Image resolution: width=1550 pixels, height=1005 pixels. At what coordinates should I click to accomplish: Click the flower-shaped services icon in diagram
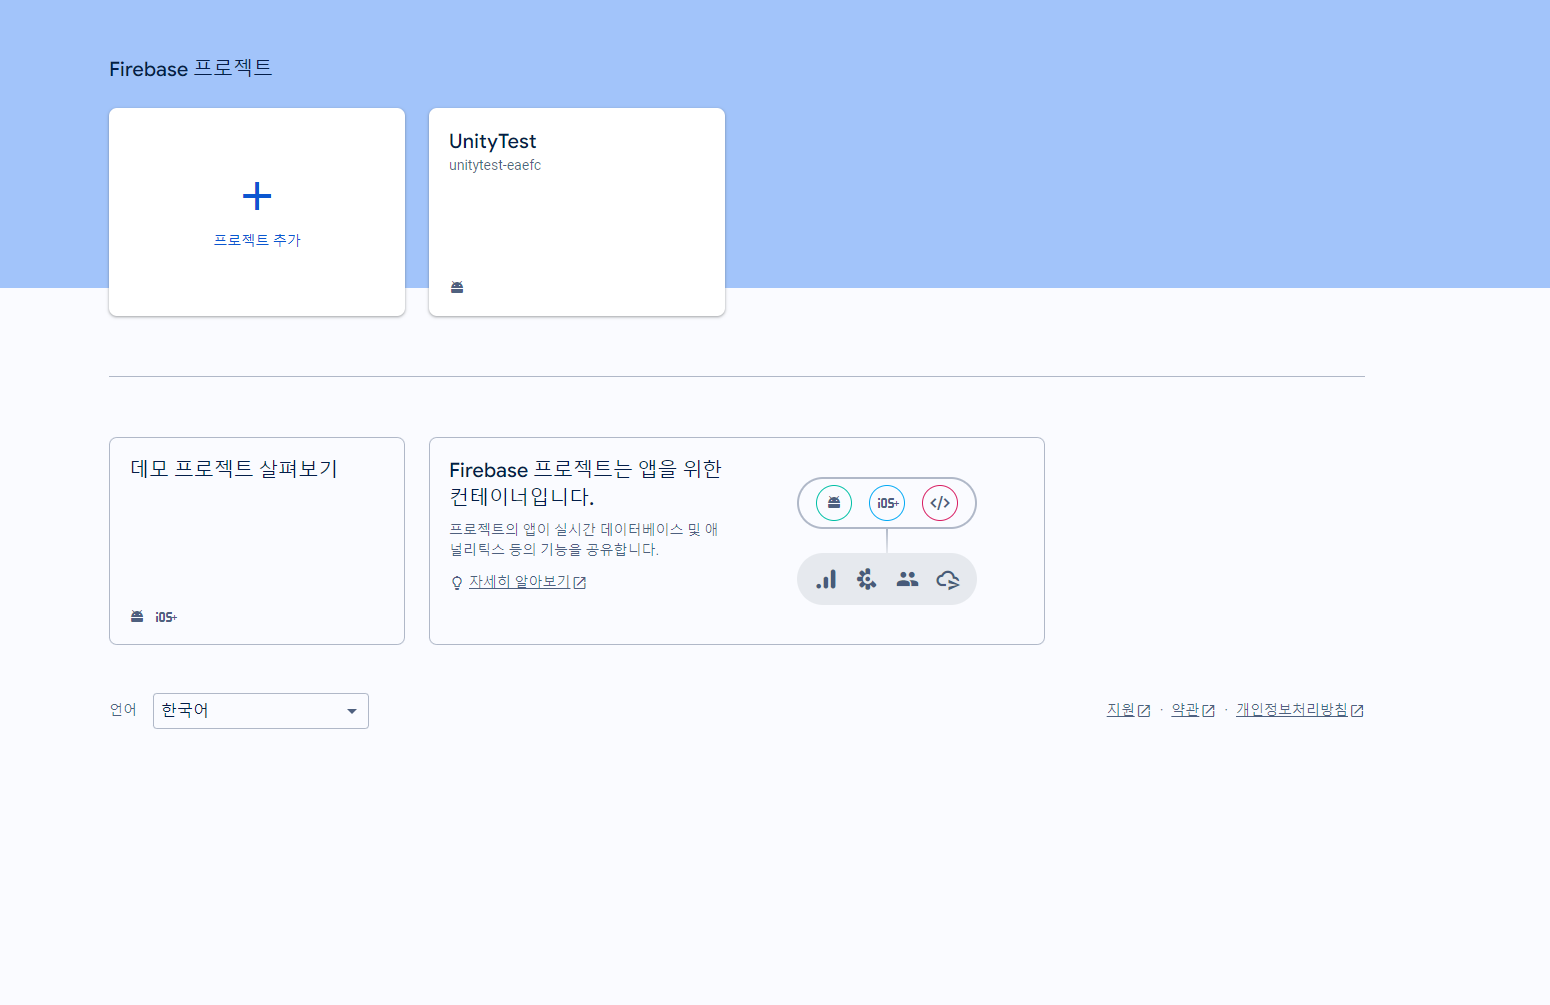pos(866,579)
